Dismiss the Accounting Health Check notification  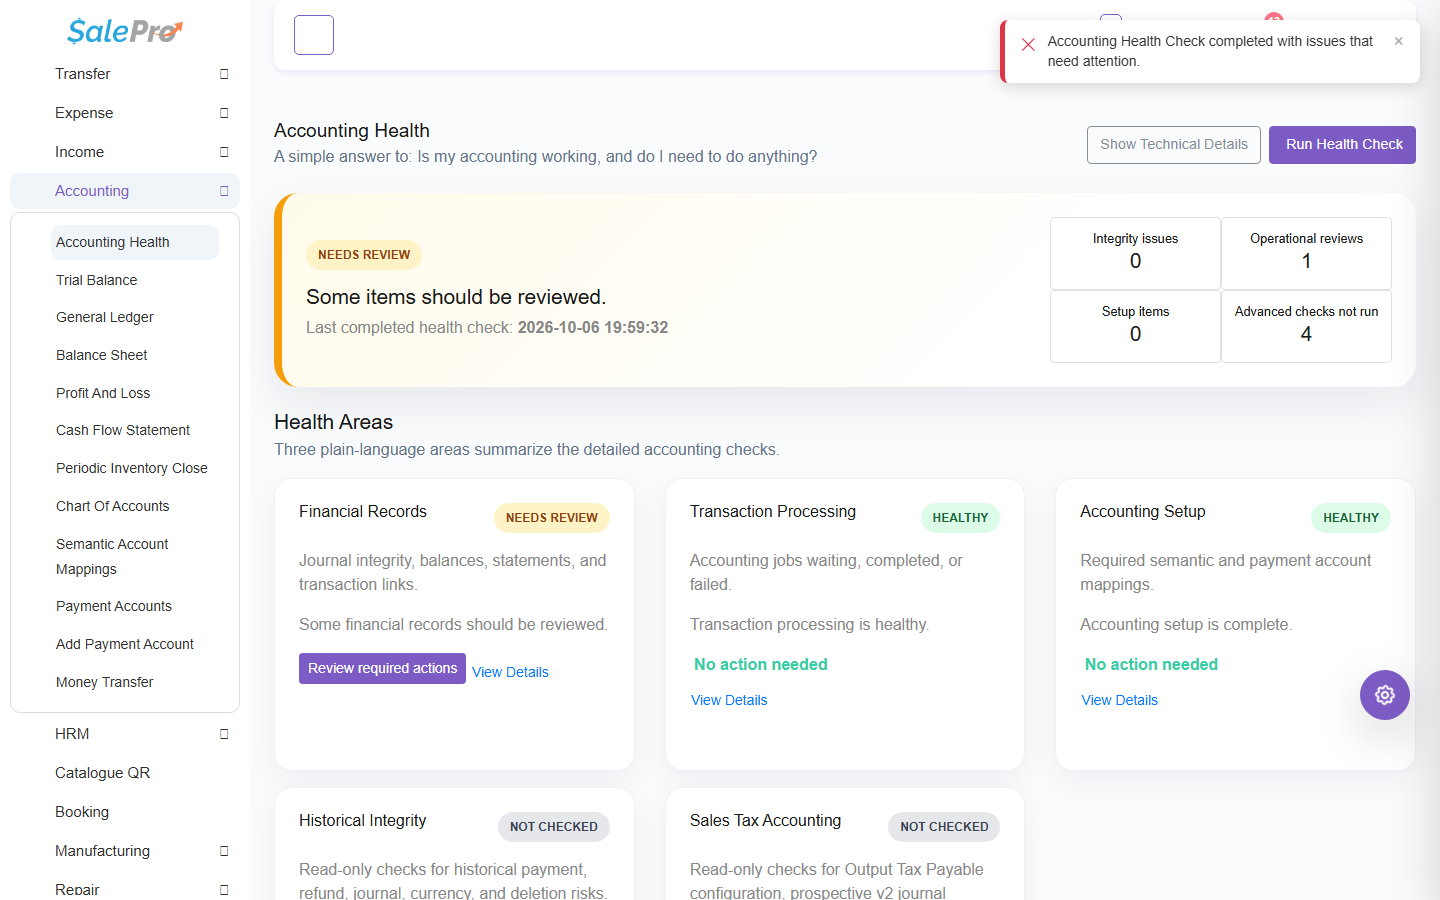[1399, 41]
